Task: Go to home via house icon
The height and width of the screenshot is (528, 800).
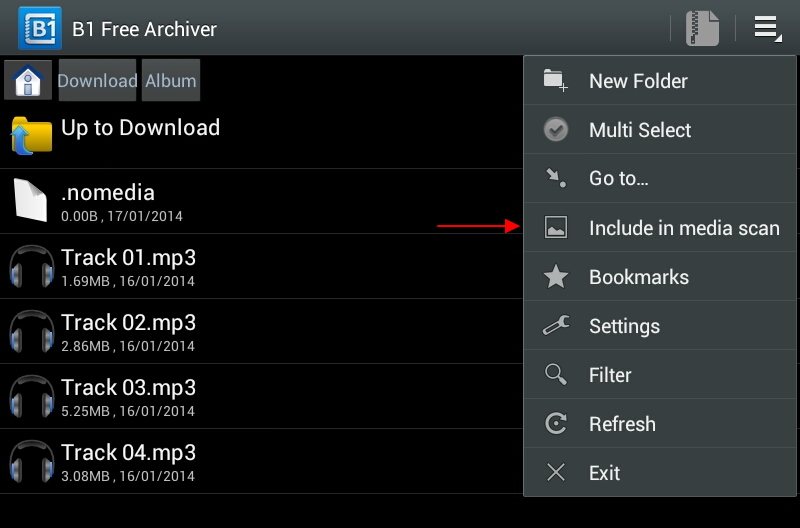Action: tap(28, 80)
